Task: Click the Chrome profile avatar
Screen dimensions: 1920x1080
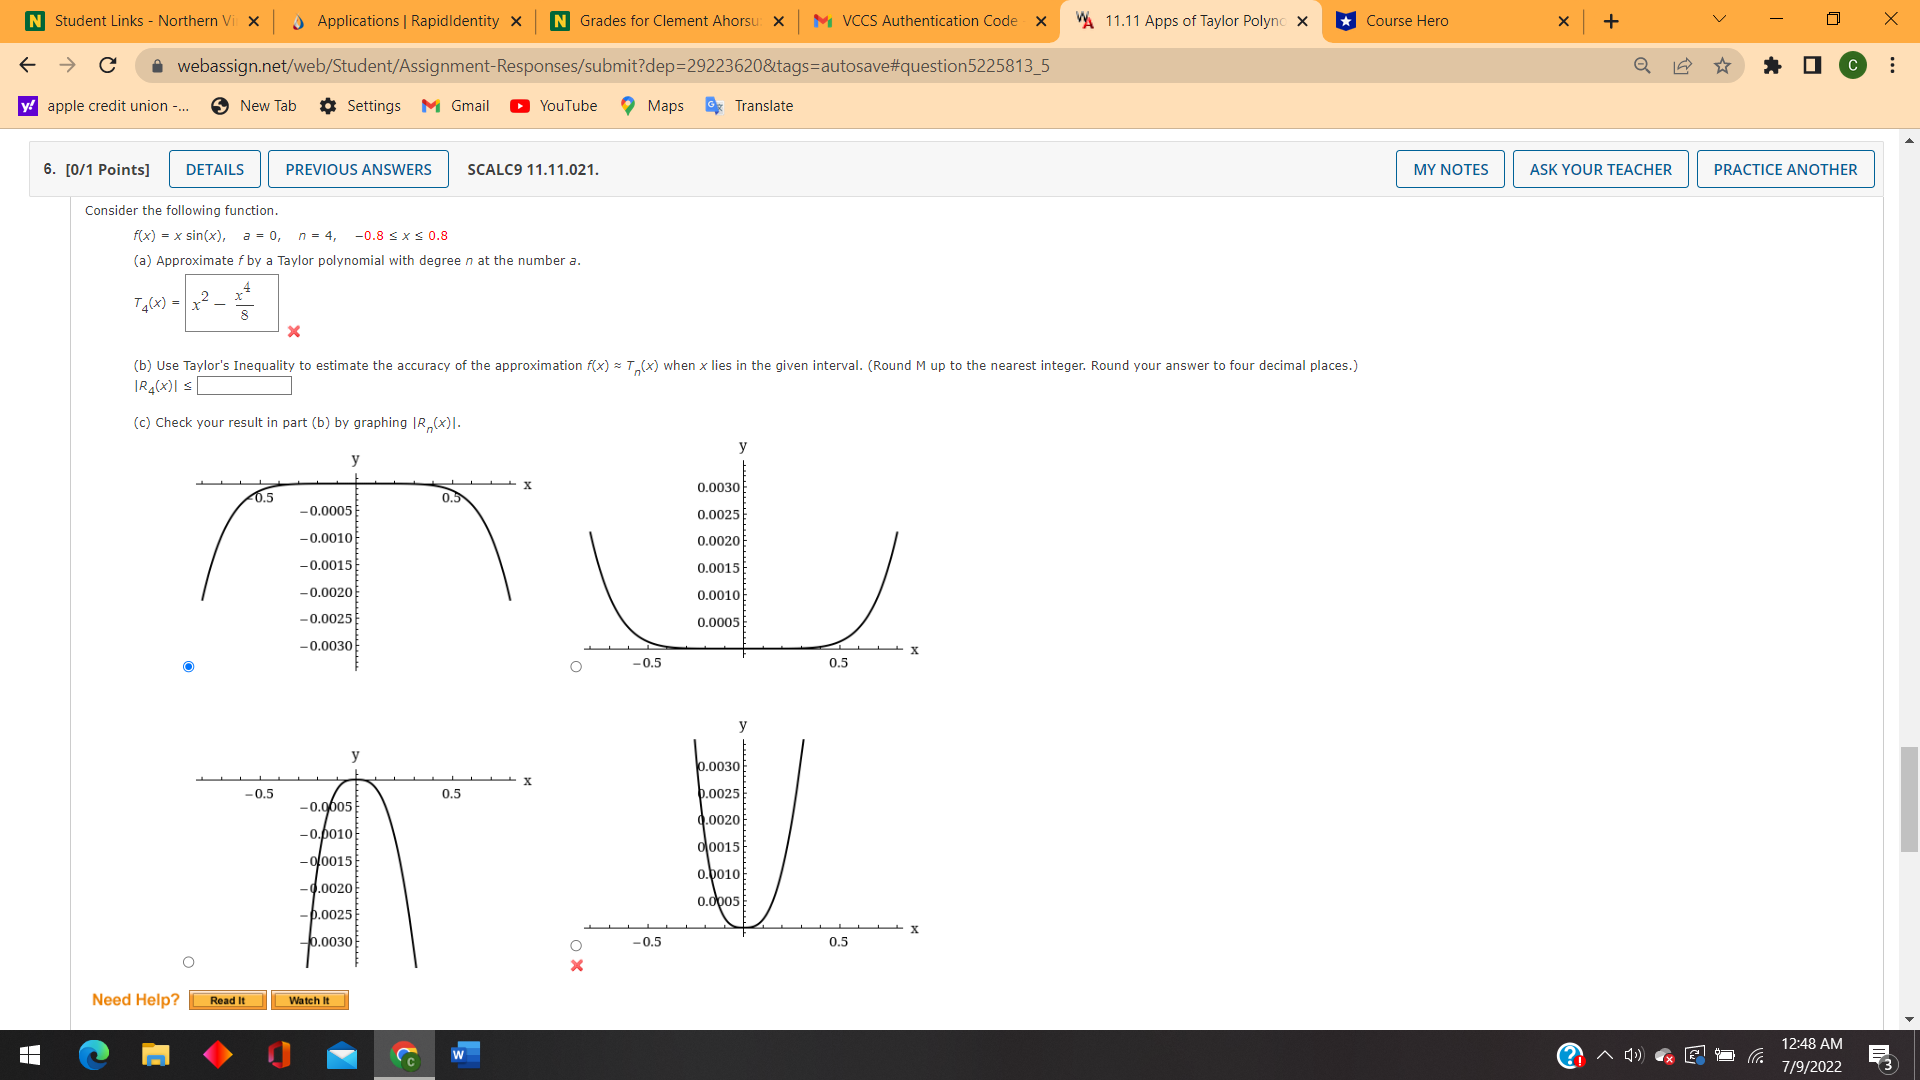Action: (1853, 65)
